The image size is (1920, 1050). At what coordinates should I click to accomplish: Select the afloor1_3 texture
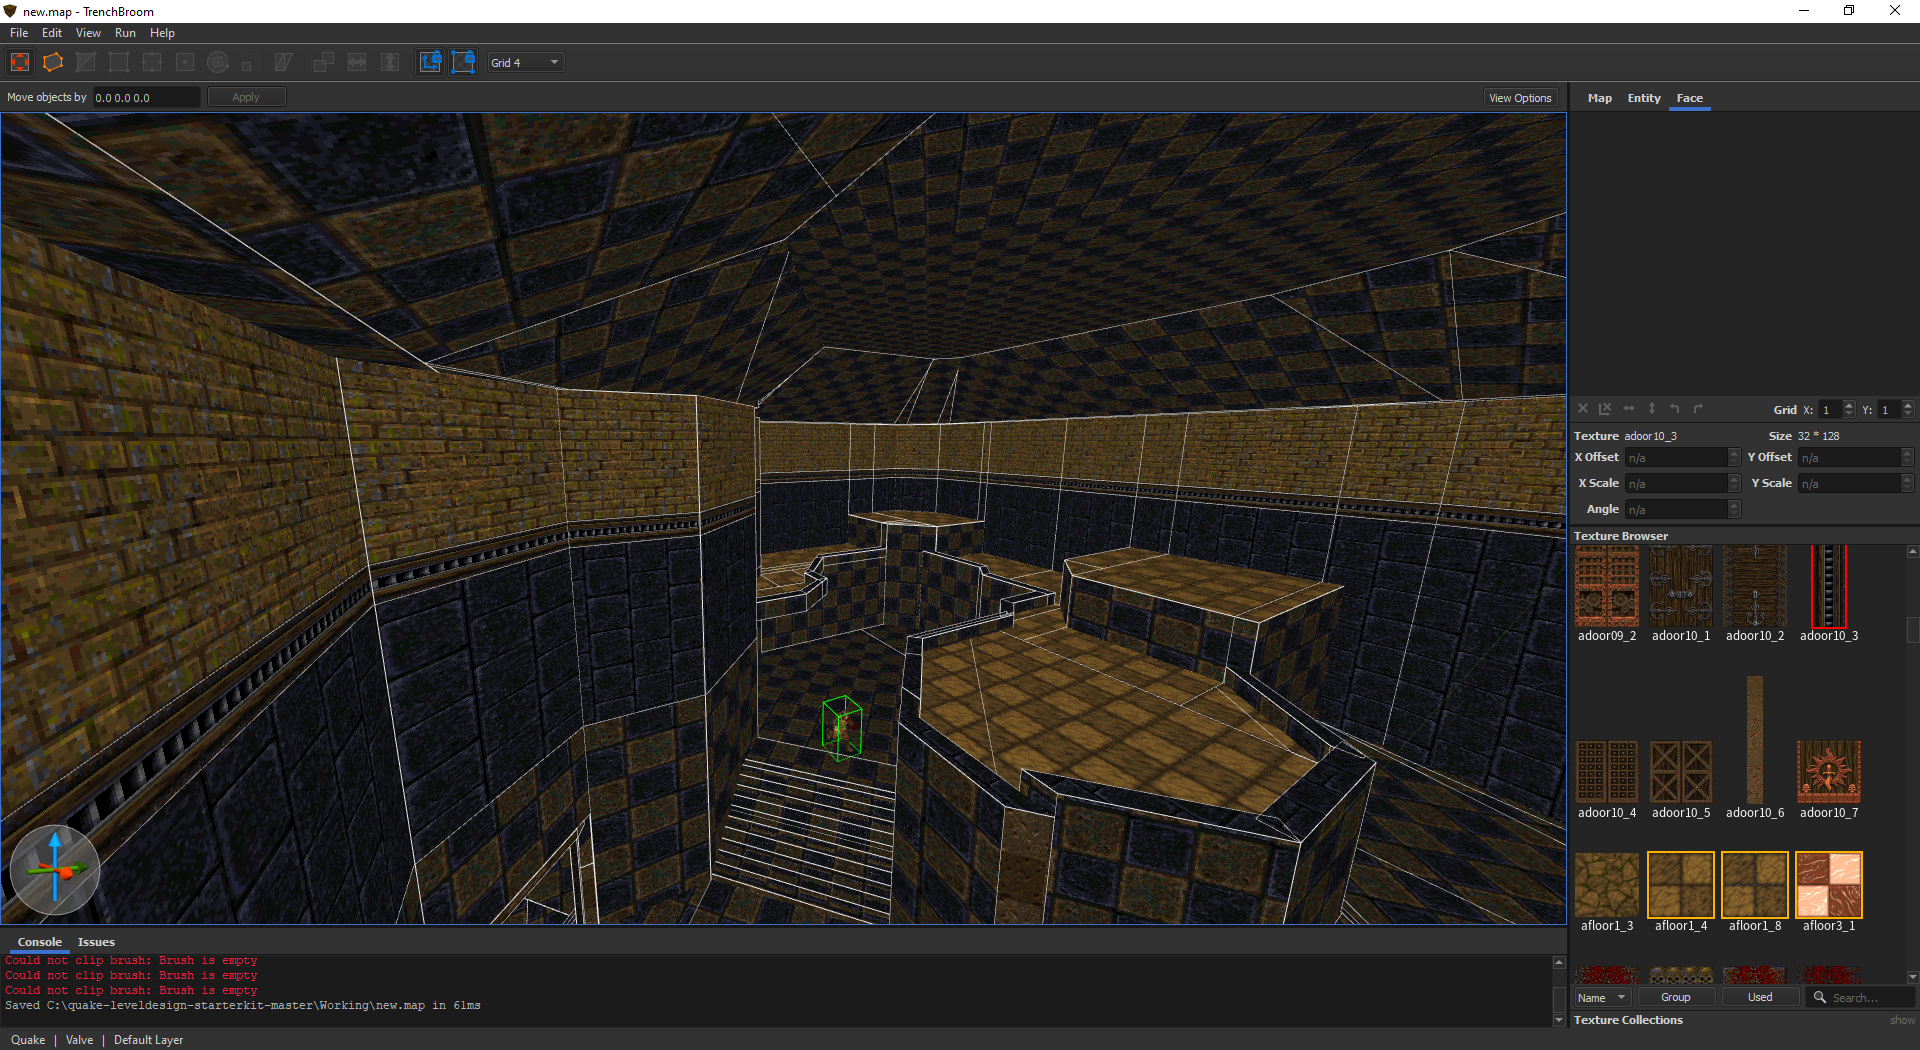click(x=1607, y=885)
